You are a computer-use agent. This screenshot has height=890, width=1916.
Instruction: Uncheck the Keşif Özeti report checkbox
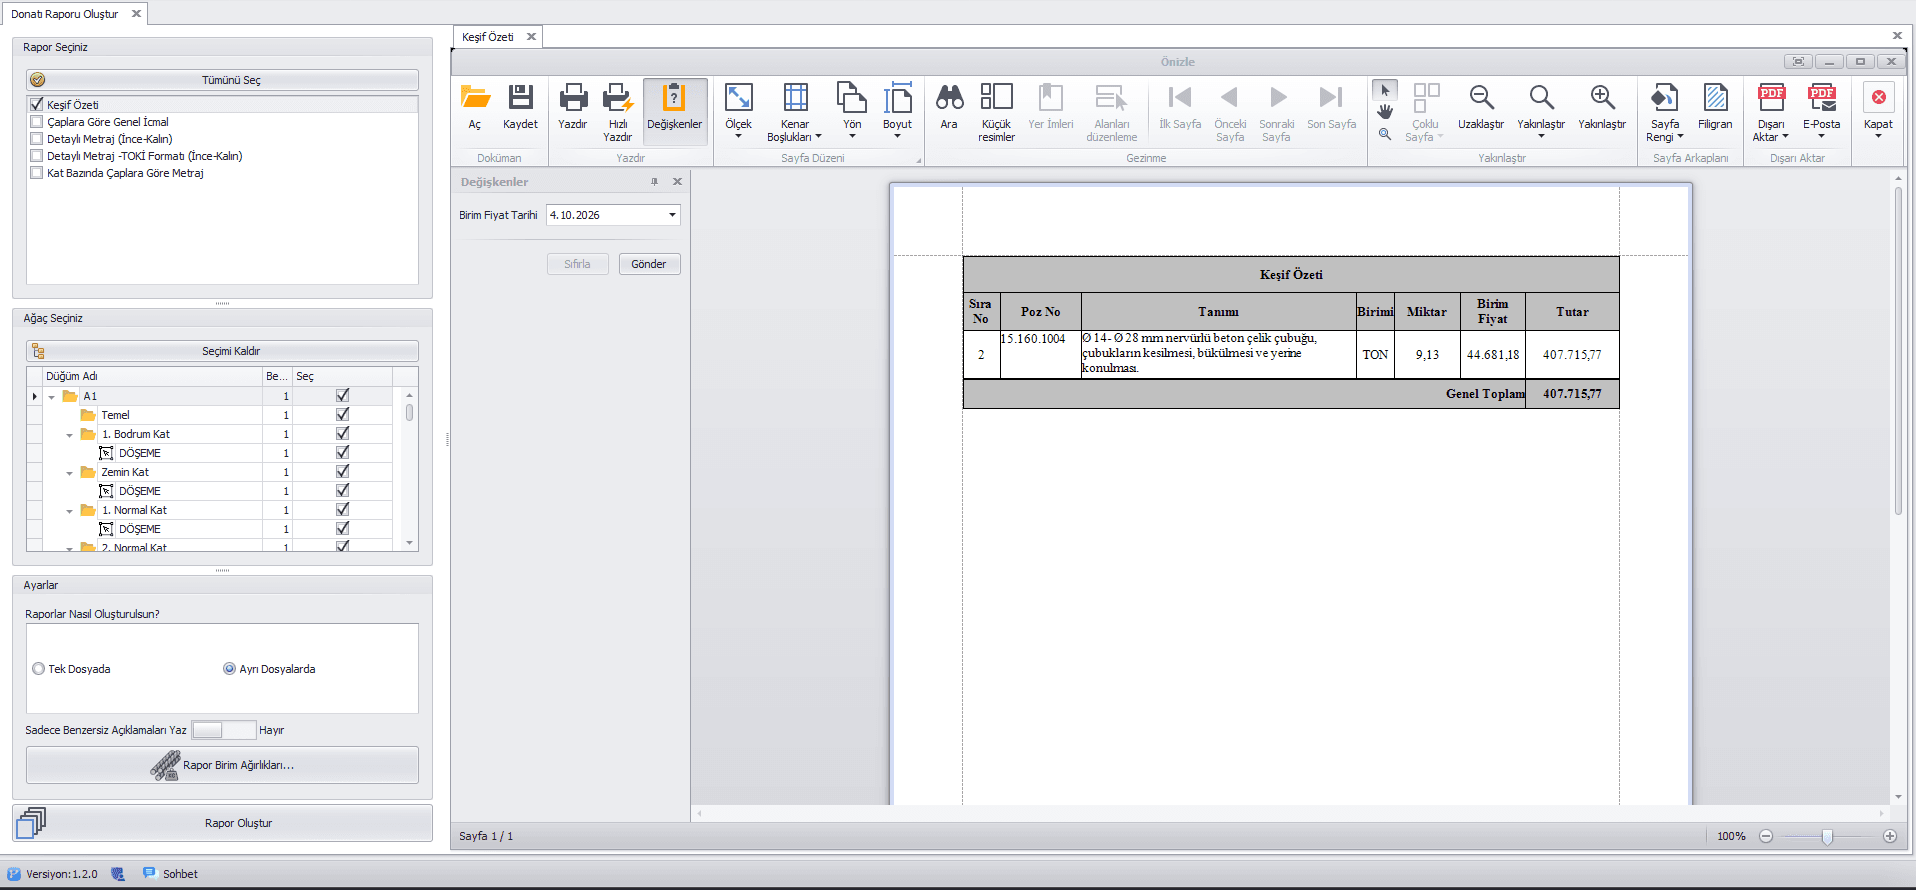pyautogui.click(x=37, y=104)
